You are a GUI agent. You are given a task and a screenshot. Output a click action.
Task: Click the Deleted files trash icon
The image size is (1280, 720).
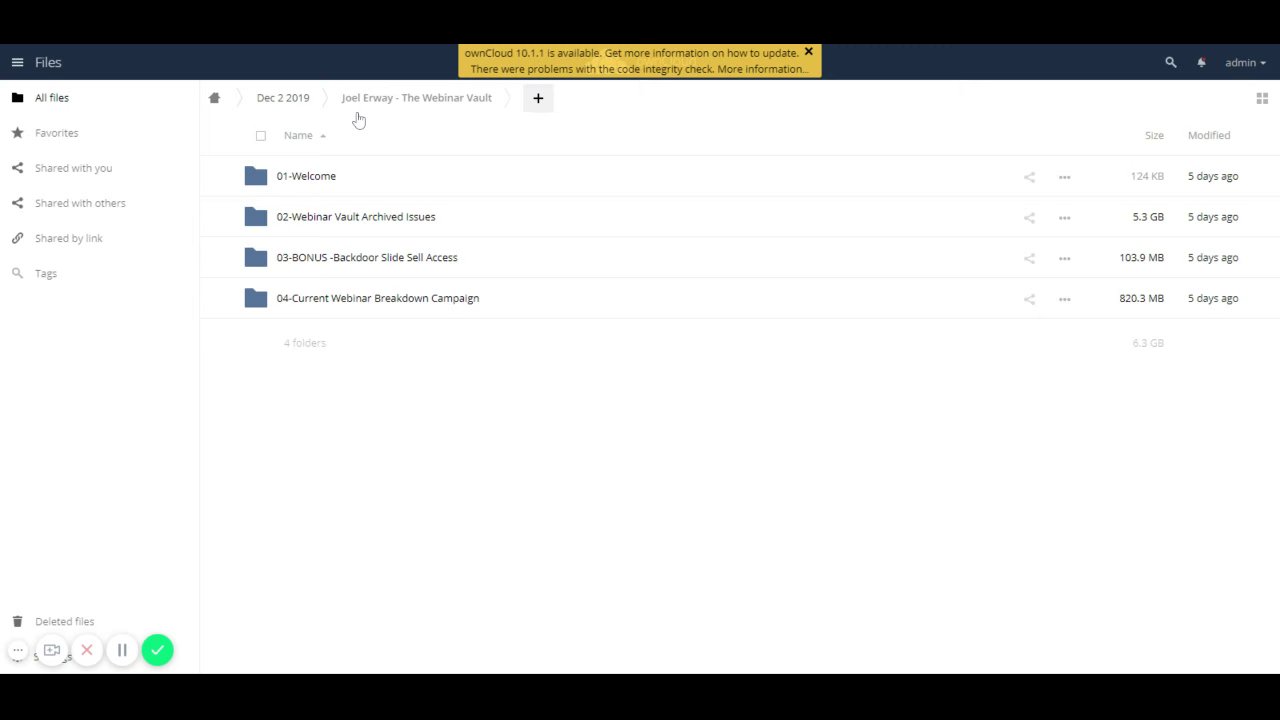(17, 621)
